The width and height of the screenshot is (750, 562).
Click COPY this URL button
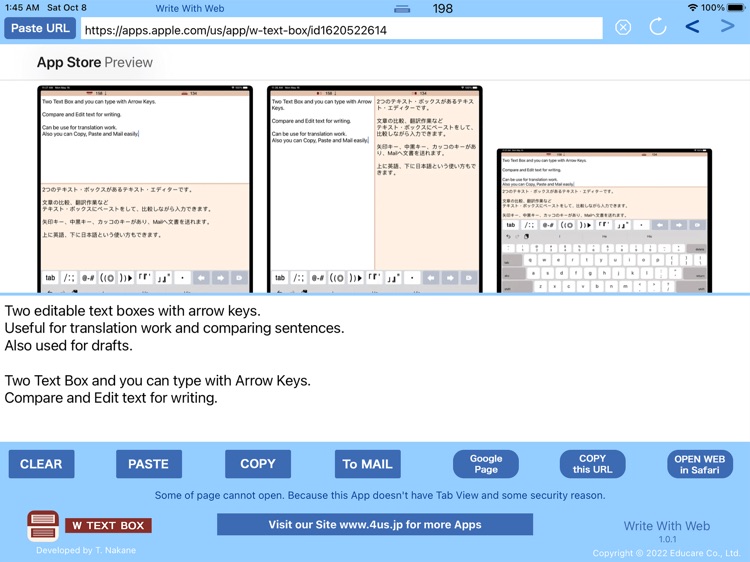pos(593,464)
